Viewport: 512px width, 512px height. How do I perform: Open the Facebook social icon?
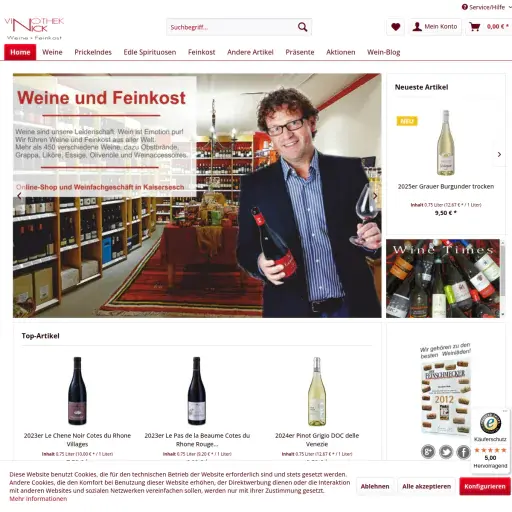click(x=464, y=452)
